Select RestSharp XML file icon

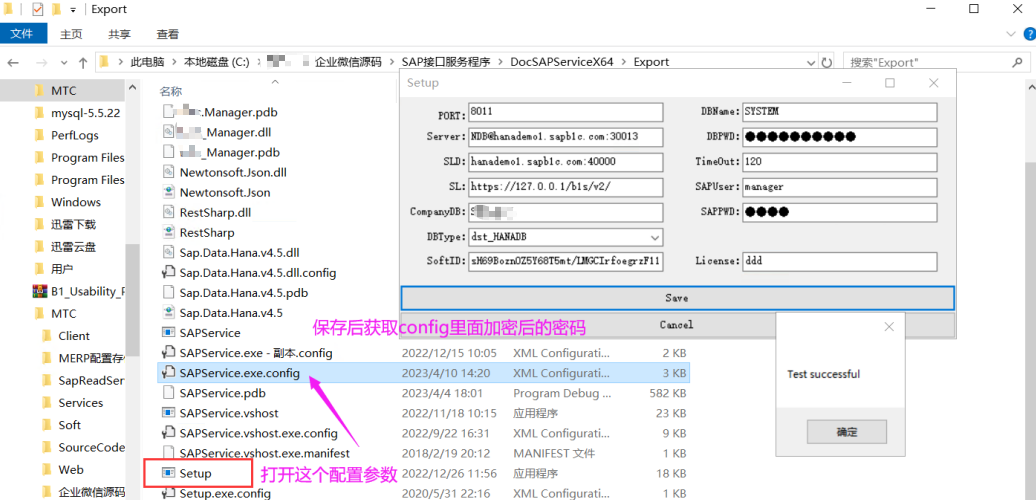click(168, 232)
